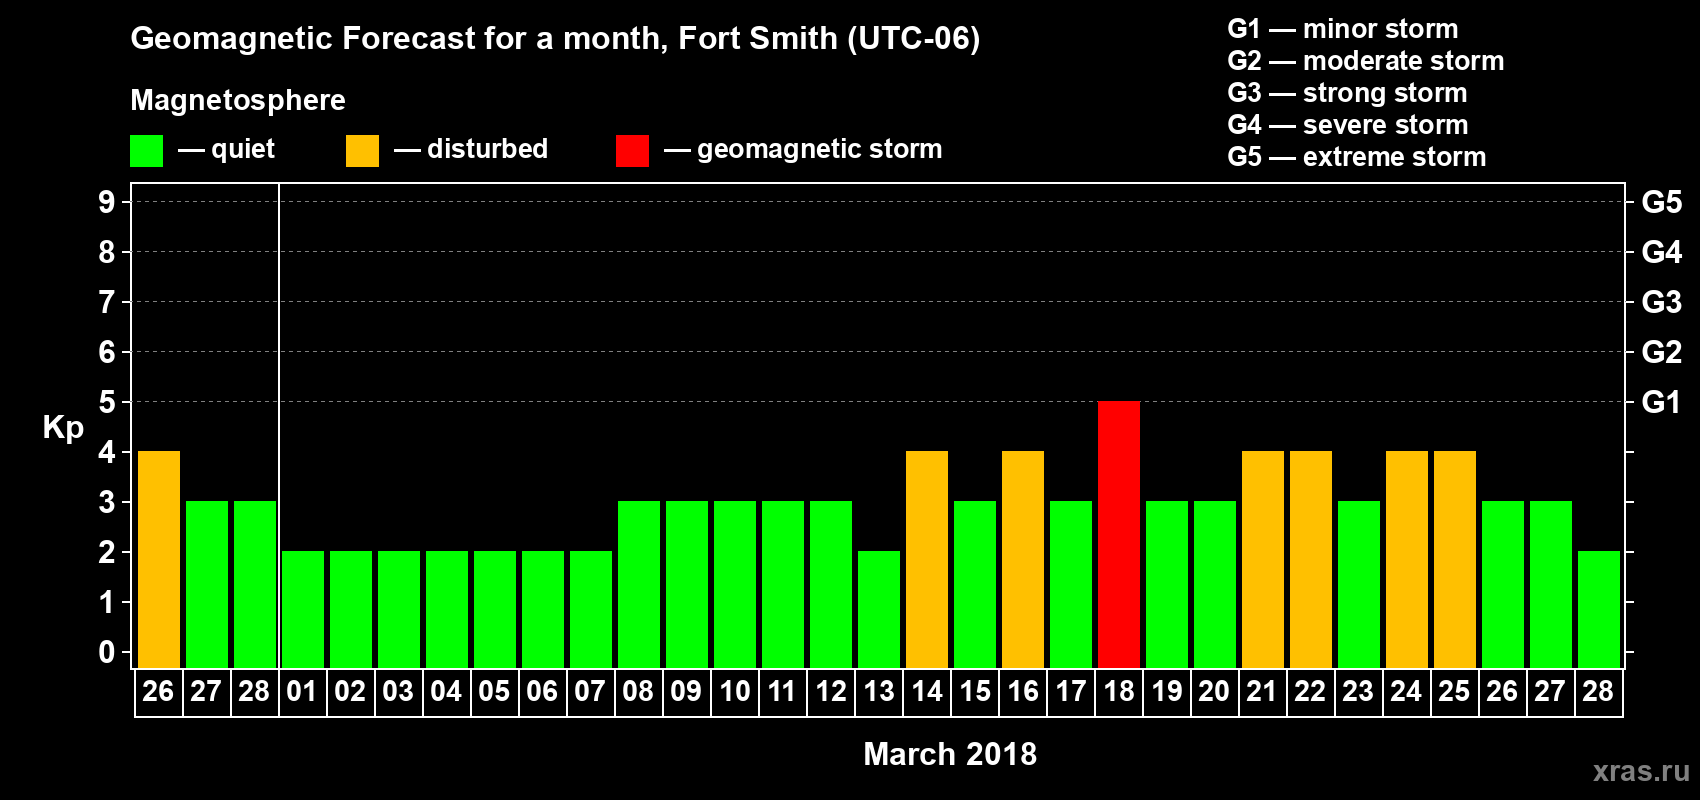Click the 'quiet' legend label
The image size is (1700, 800).
click(243, 149)
